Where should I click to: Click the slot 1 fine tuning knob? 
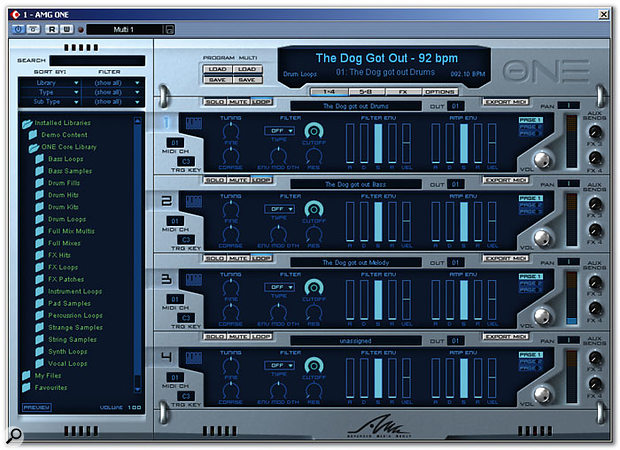231,130
